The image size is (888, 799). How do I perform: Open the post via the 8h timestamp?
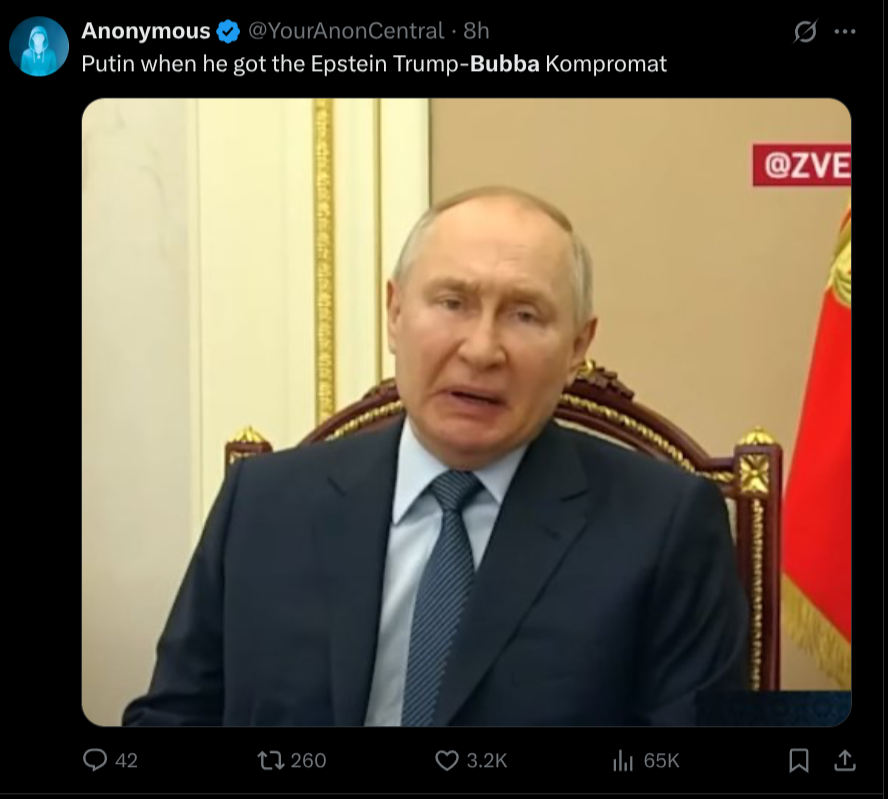tap(476, 31)
